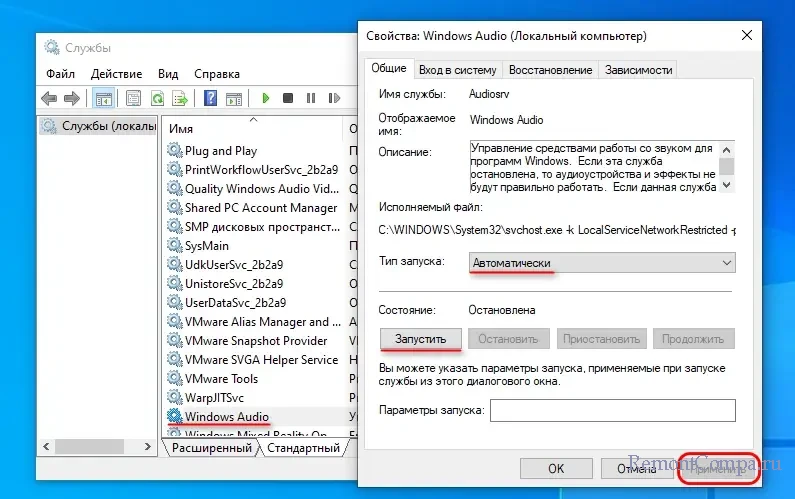Viewport: 795px width, 499px height.
Task: Open the Файл menu
Action: pos(60,74)
